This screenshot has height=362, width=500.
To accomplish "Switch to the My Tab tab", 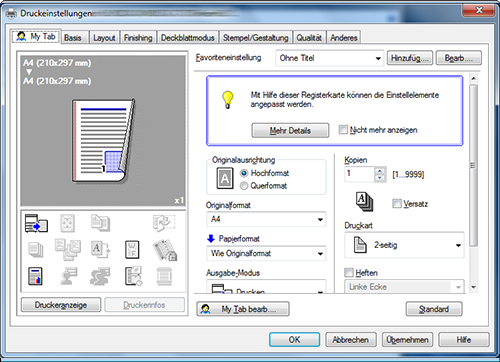I will click(x=36, y=36).
